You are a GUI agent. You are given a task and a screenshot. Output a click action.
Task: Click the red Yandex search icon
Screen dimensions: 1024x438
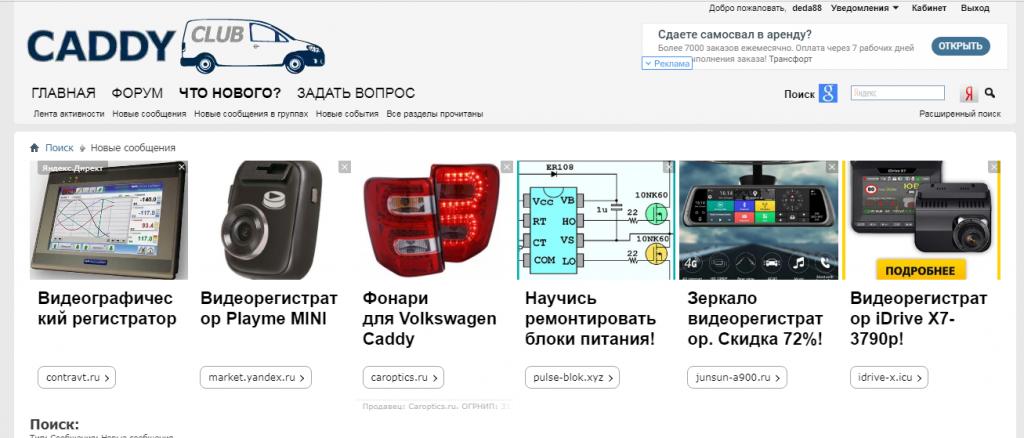pos(968,93)
